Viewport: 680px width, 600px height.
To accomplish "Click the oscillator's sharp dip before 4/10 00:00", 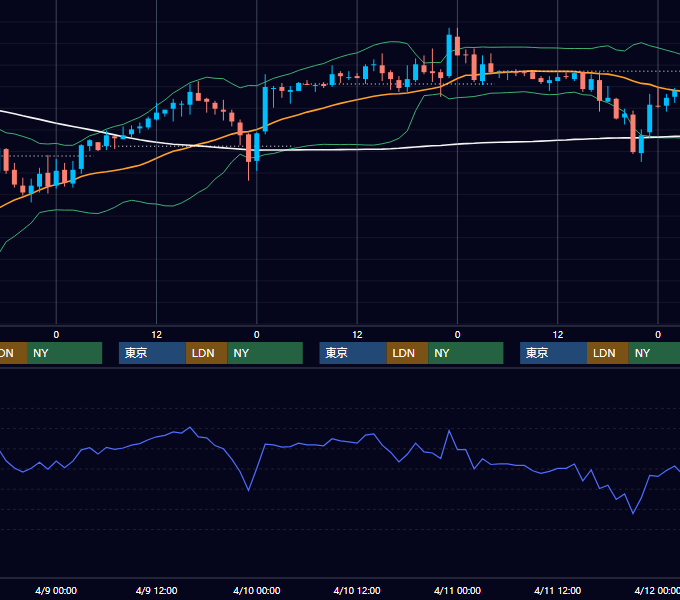I will 248,490.
